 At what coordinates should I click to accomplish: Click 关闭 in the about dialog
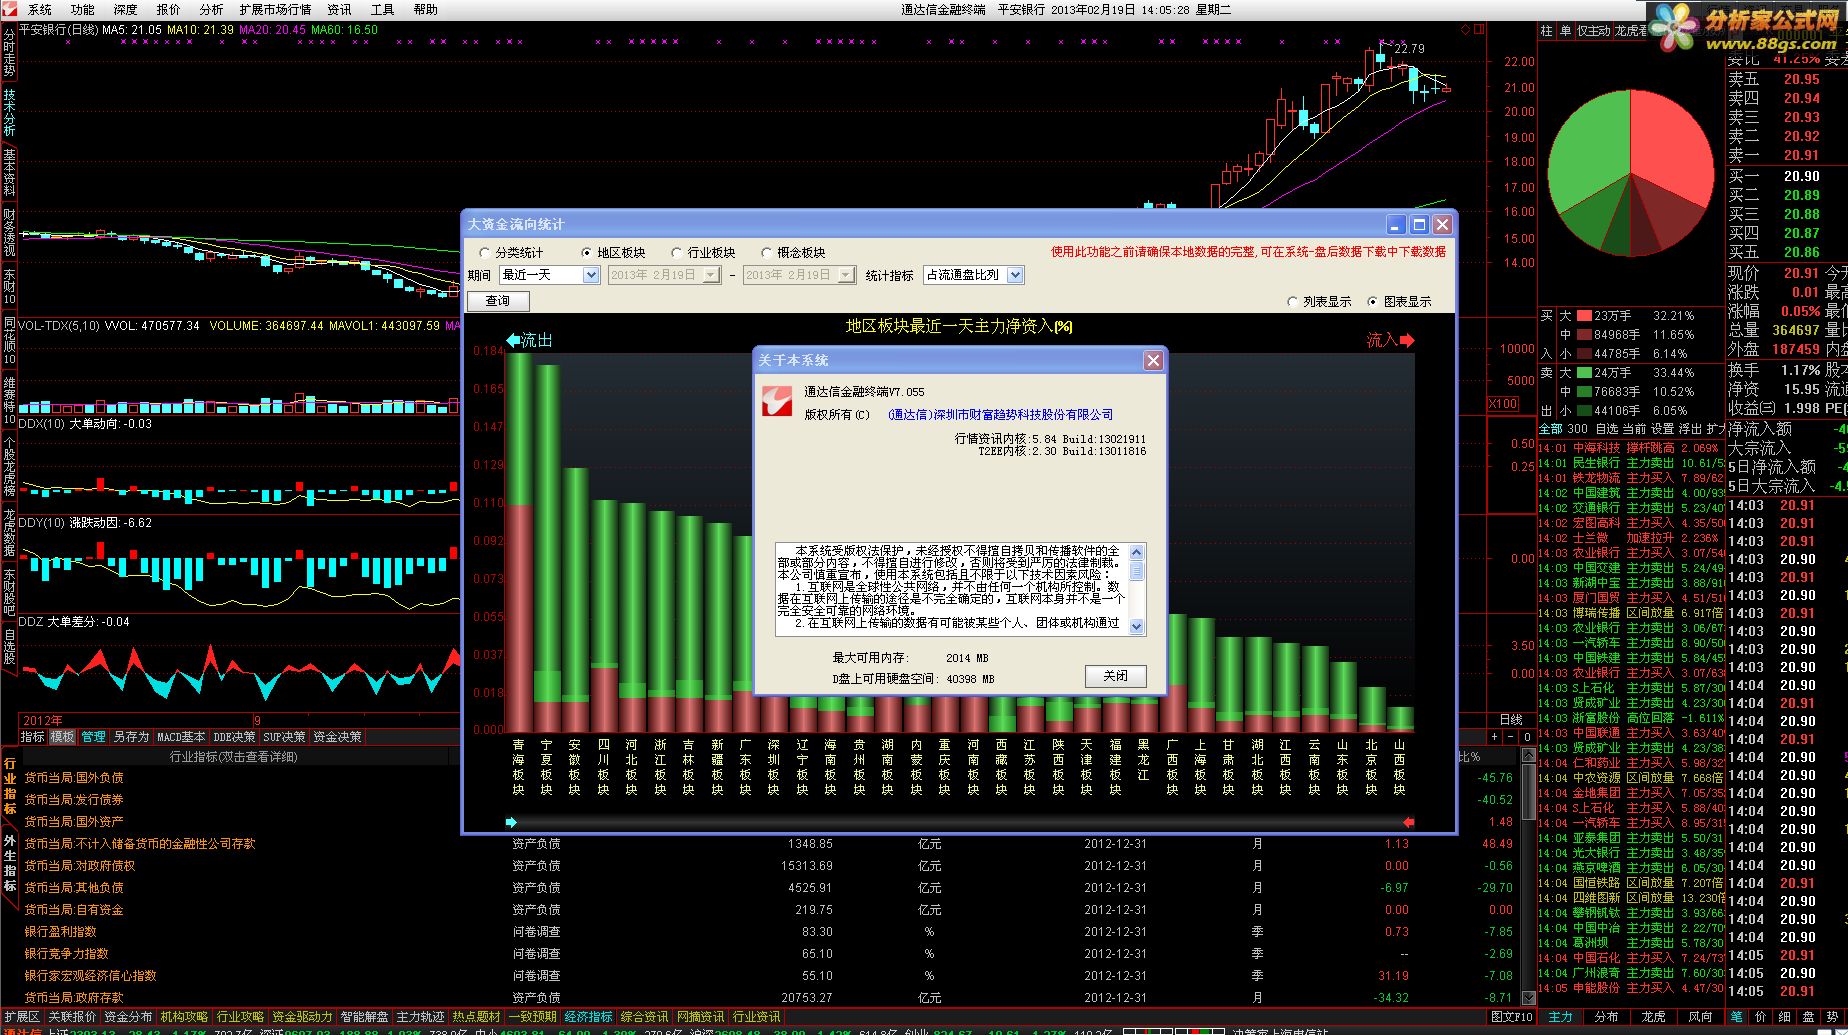(1115, 676)
